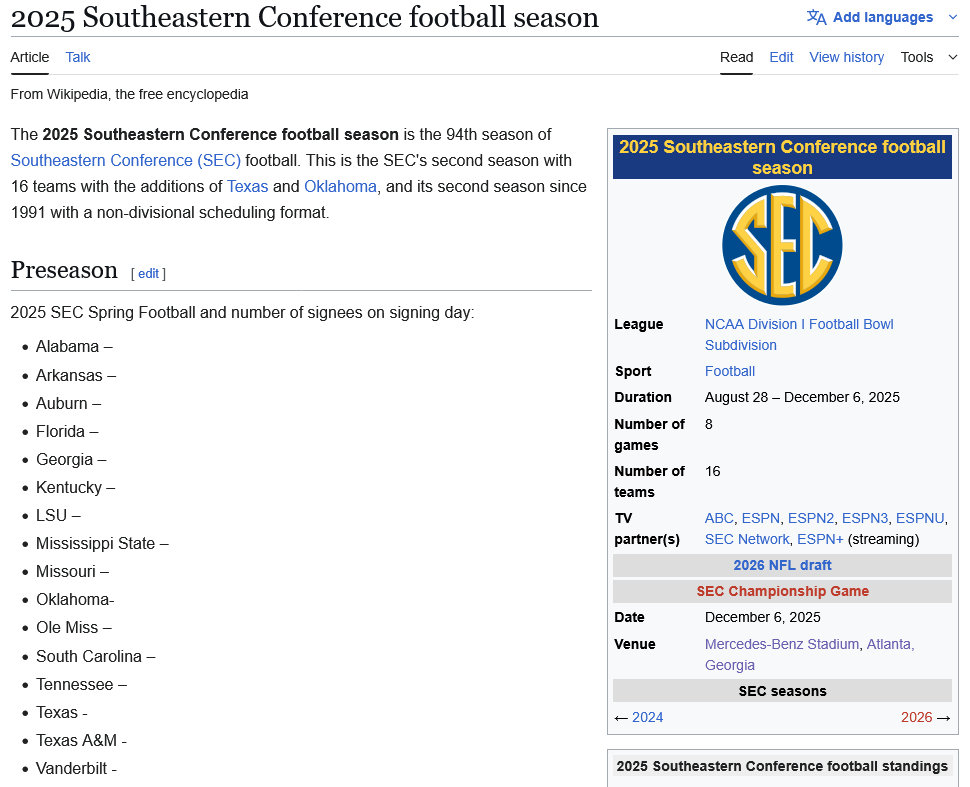The width and height of the screenshot is (970, 787).
Task: Click the SEC logo image
Action: [782, 245]
